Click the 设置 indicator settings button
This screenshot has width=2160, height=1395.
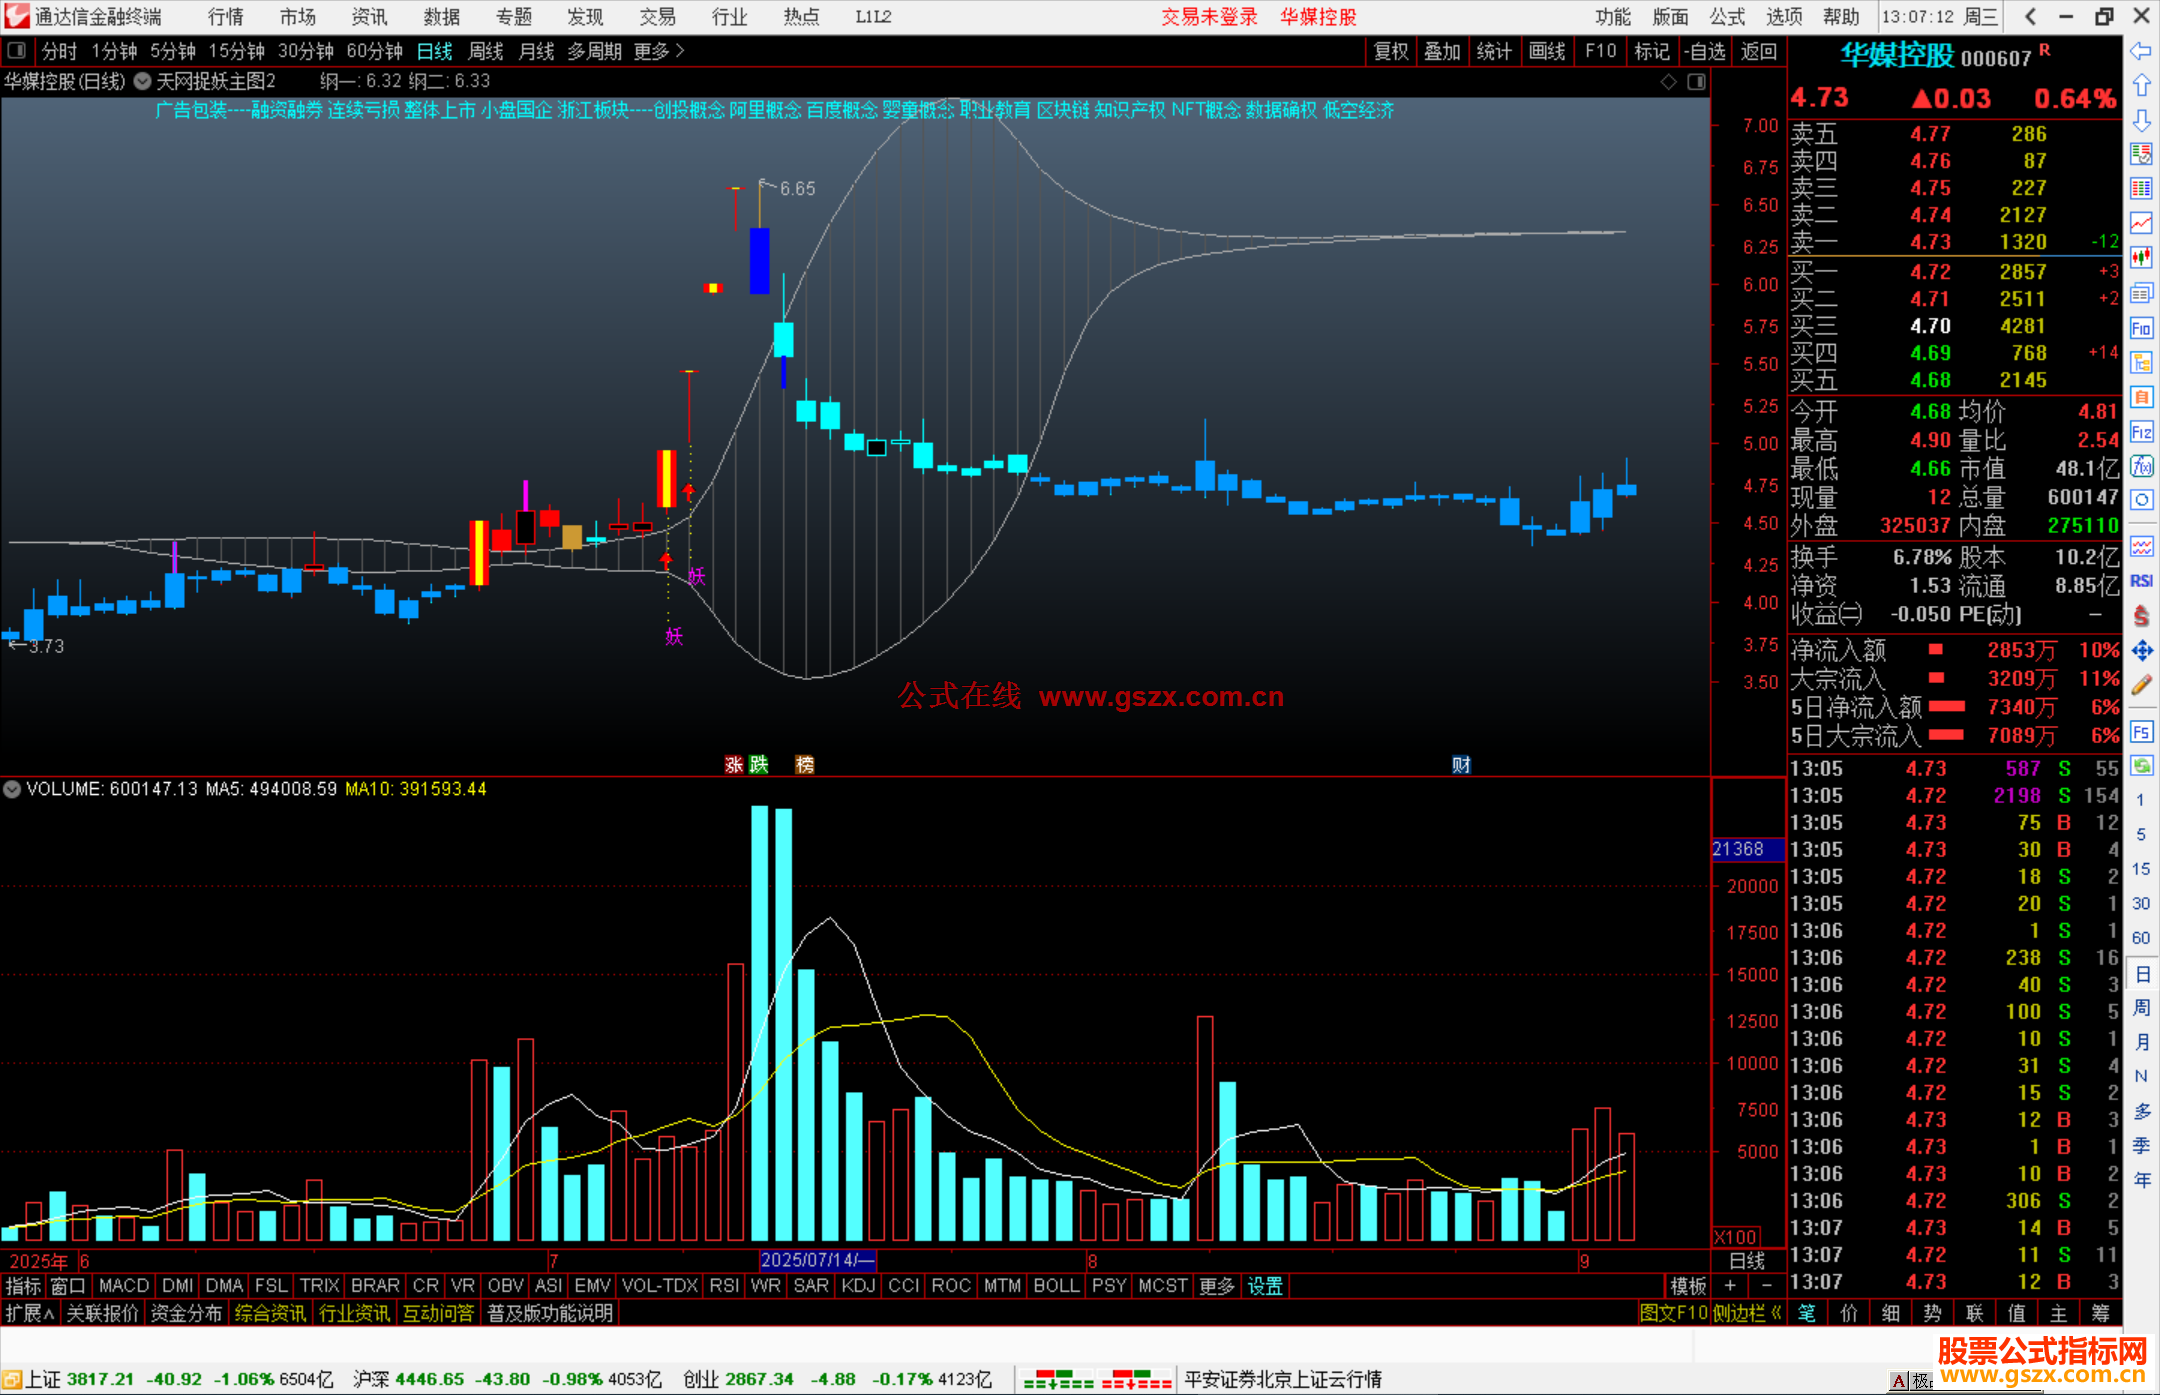1265,1286
